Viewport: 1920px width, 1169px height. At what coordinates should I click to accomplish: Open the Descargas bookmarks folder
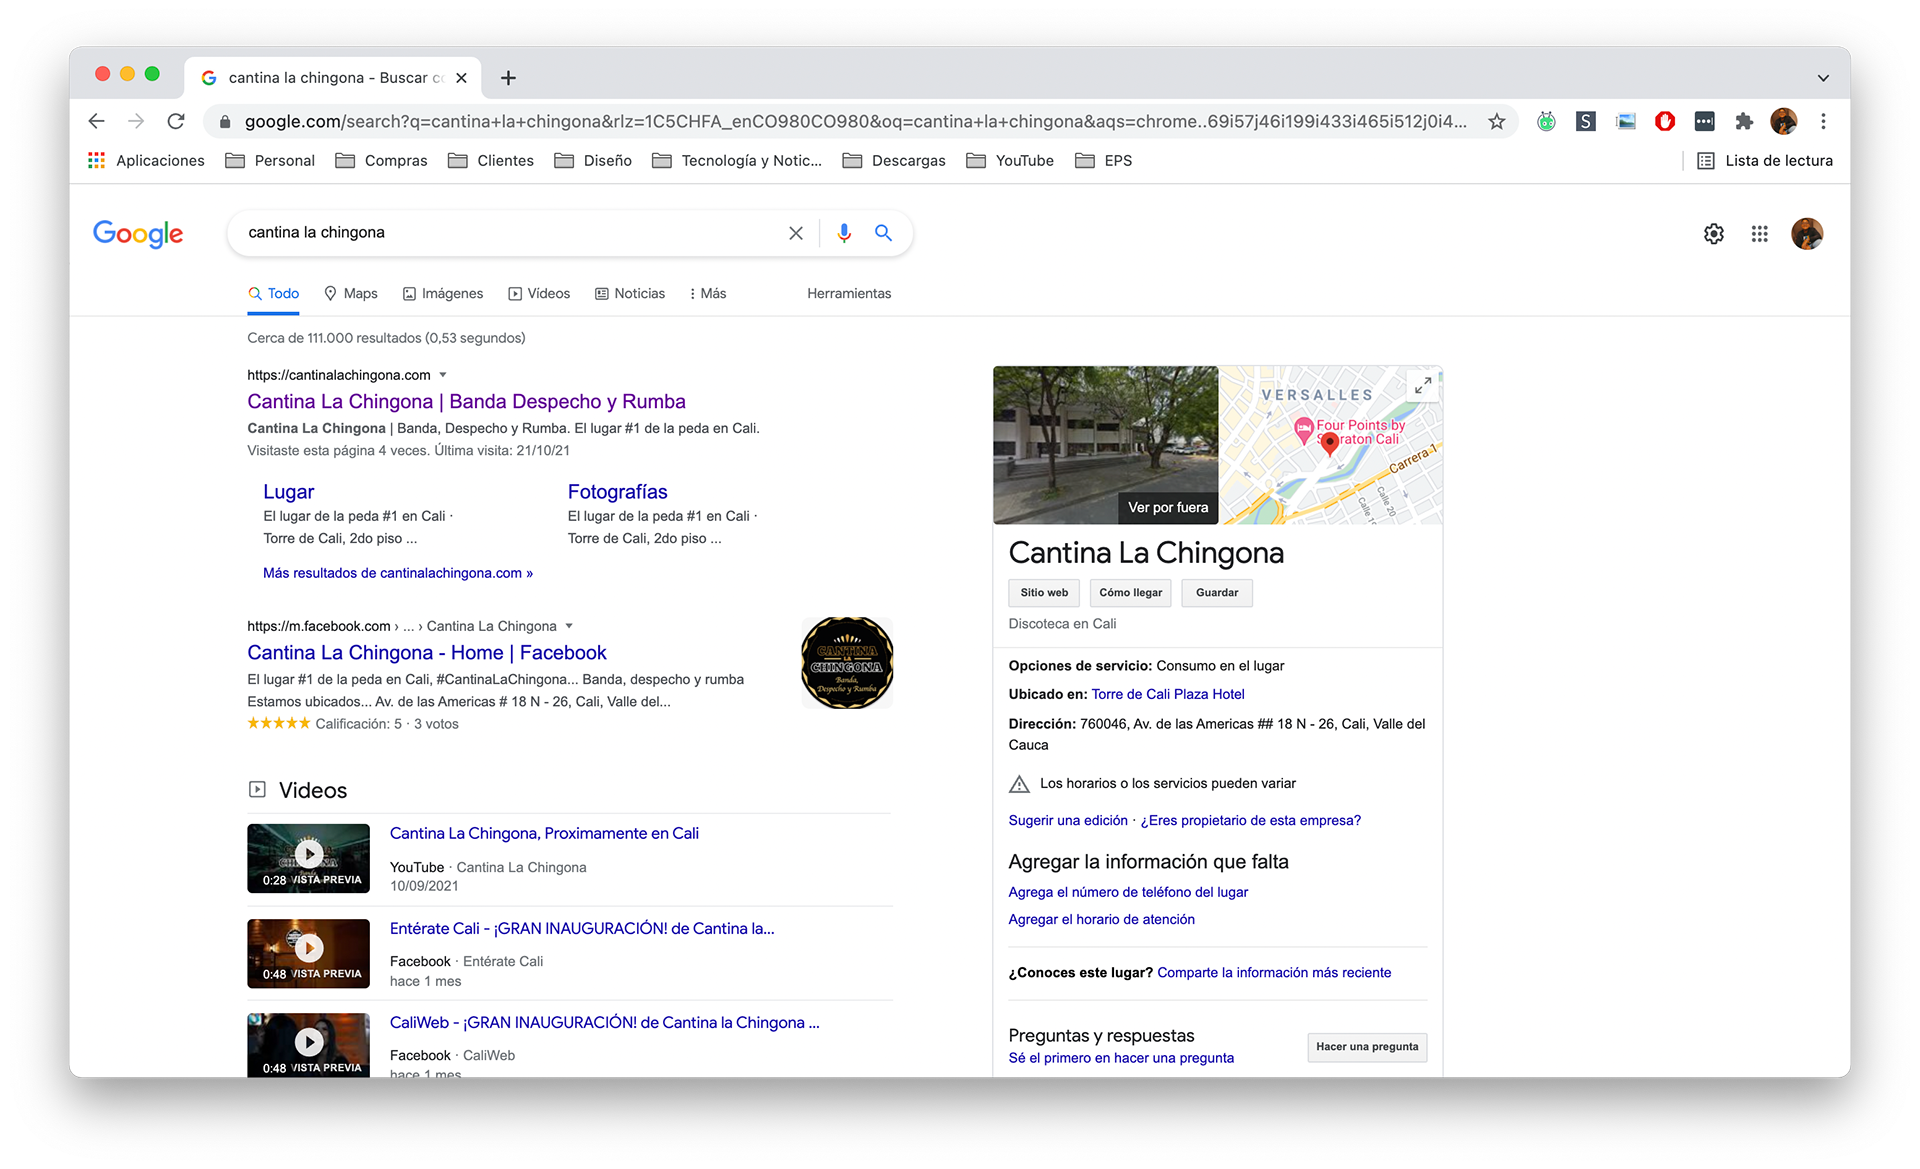[894, 160]
